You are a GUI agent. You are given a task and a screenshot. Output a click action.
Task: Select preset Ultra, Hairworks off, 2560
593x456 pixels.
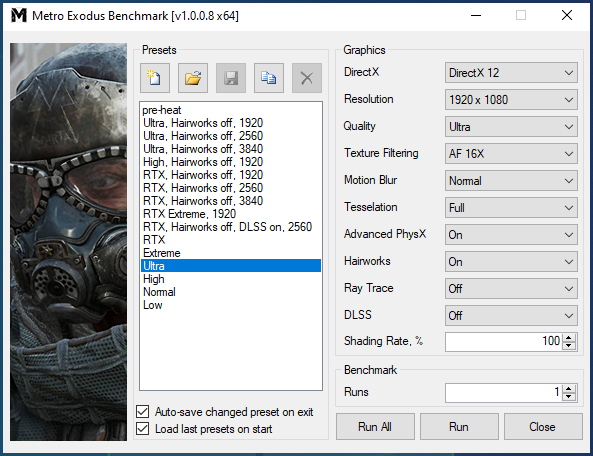(231, 136)
